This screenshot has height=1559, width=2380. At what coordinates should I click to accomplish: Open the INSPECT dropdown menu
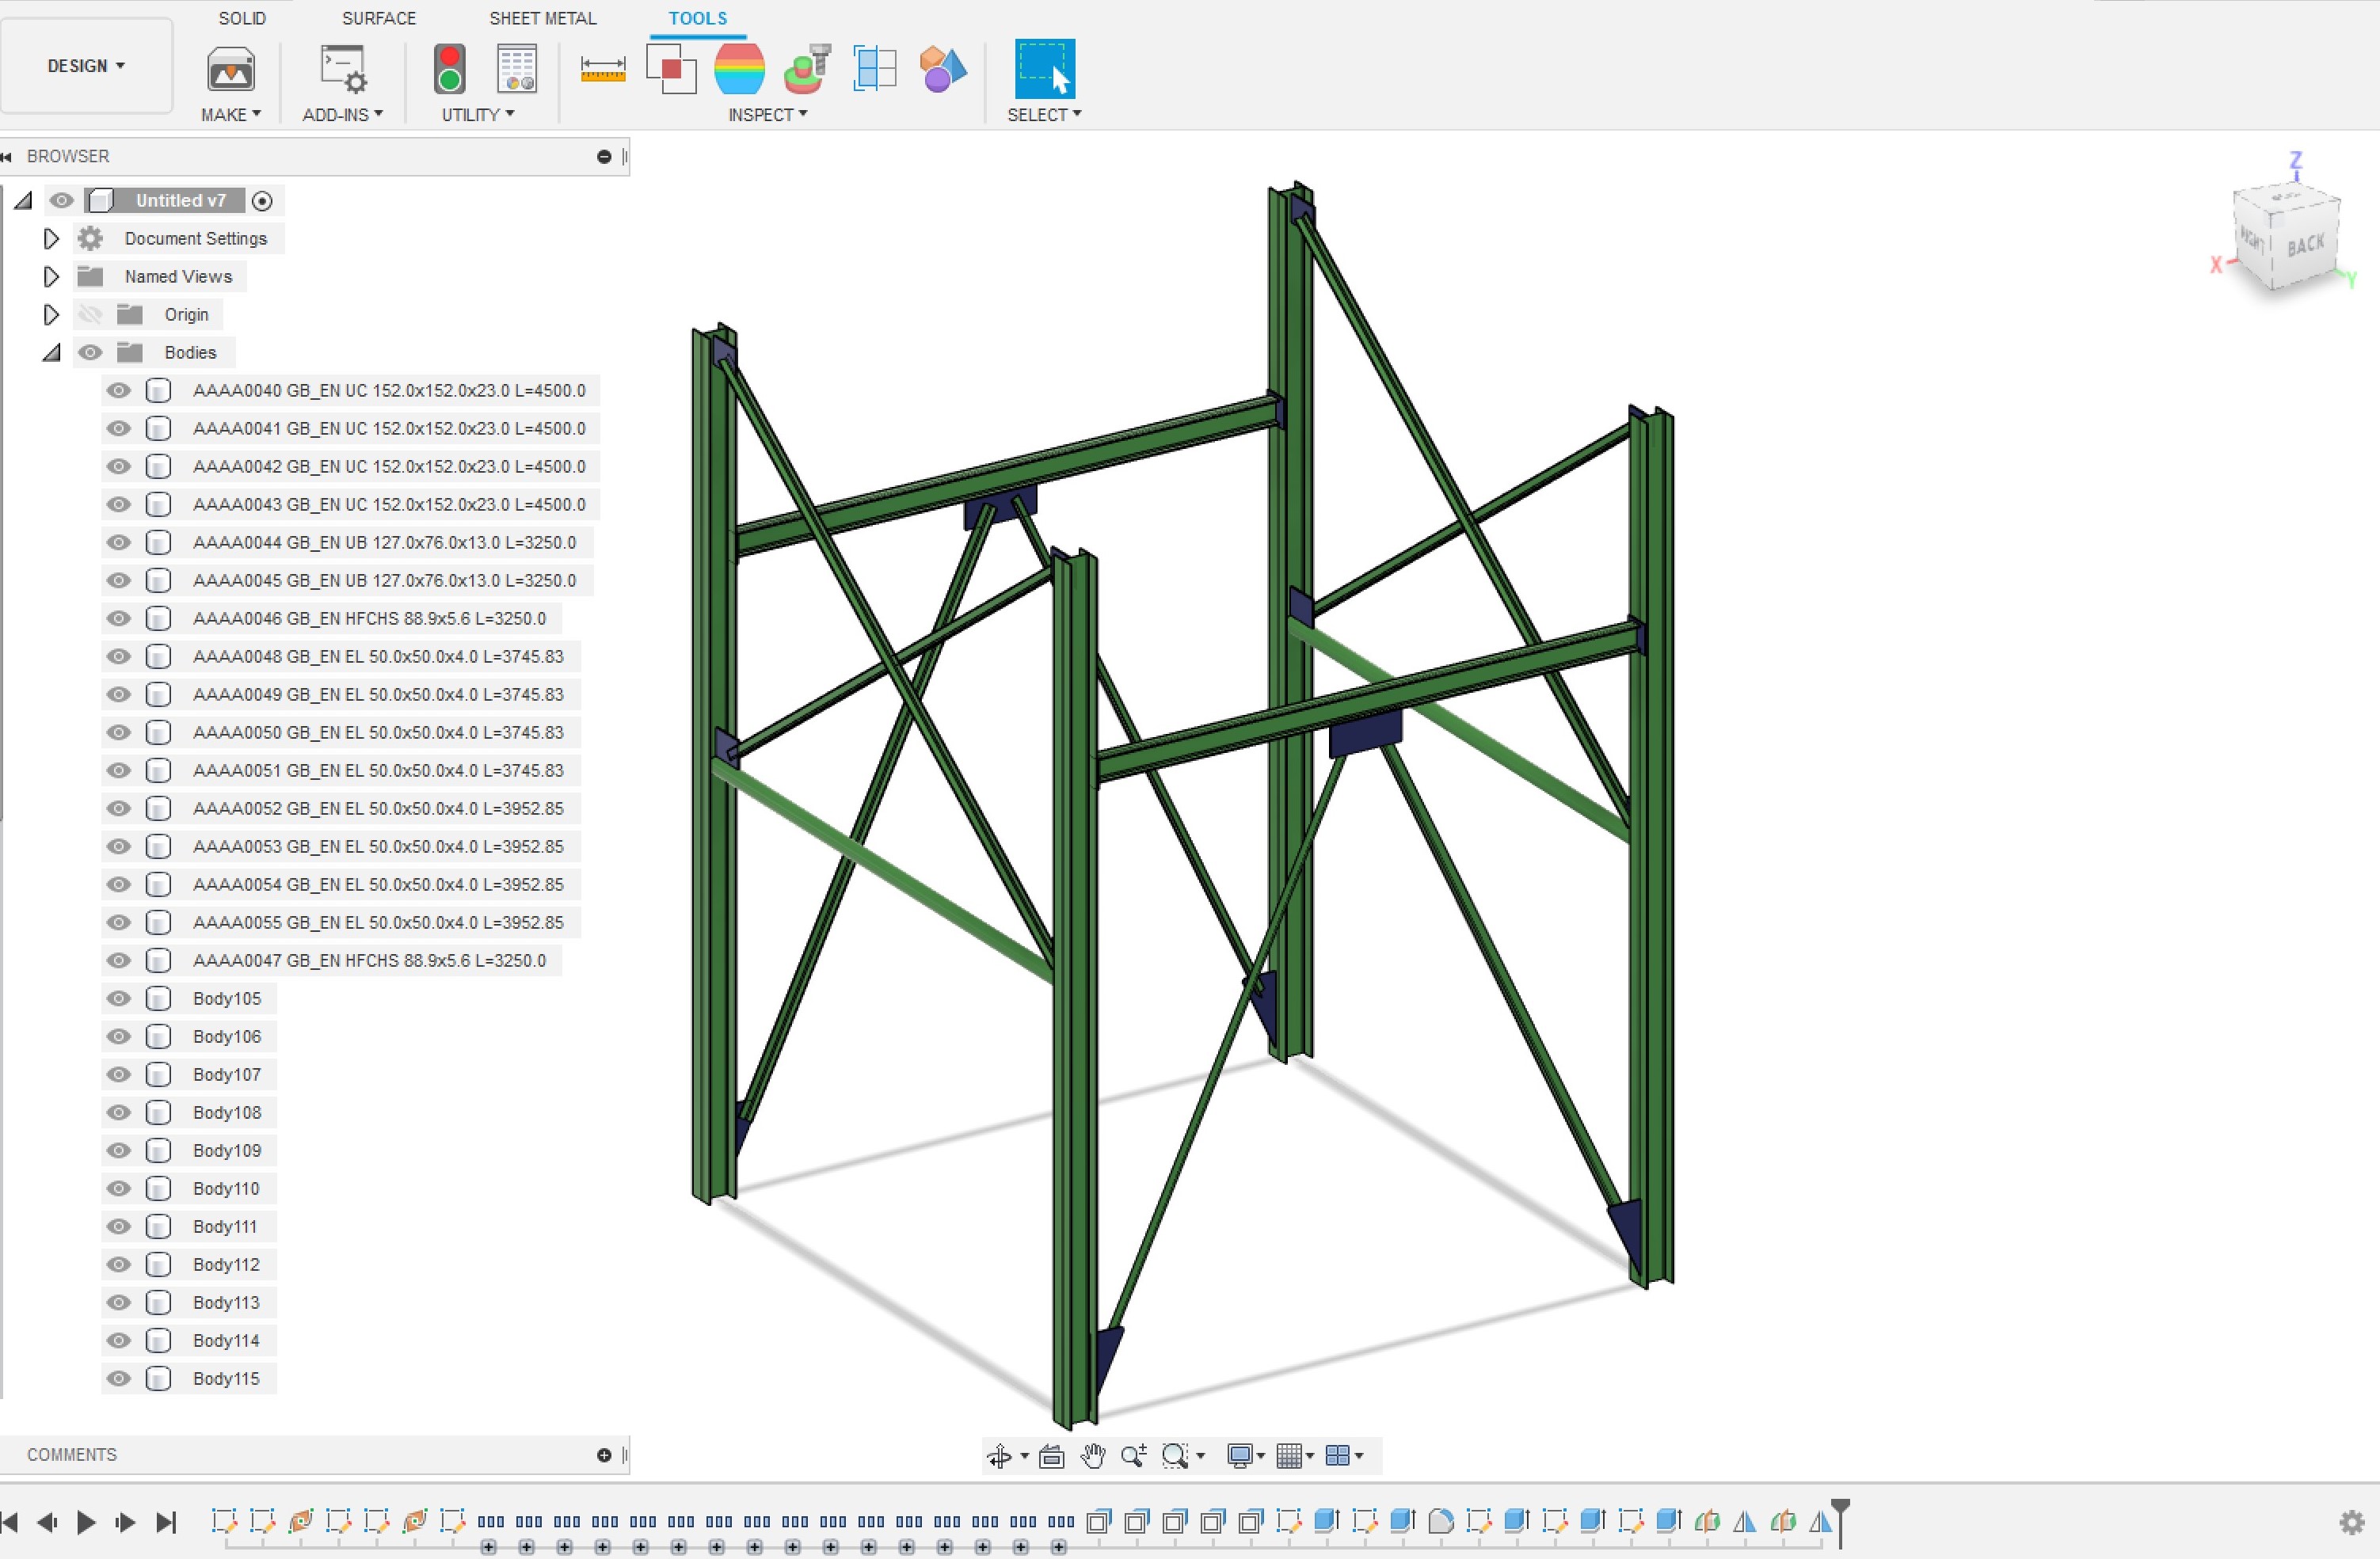pyautogui.click(x=767, y=115)
